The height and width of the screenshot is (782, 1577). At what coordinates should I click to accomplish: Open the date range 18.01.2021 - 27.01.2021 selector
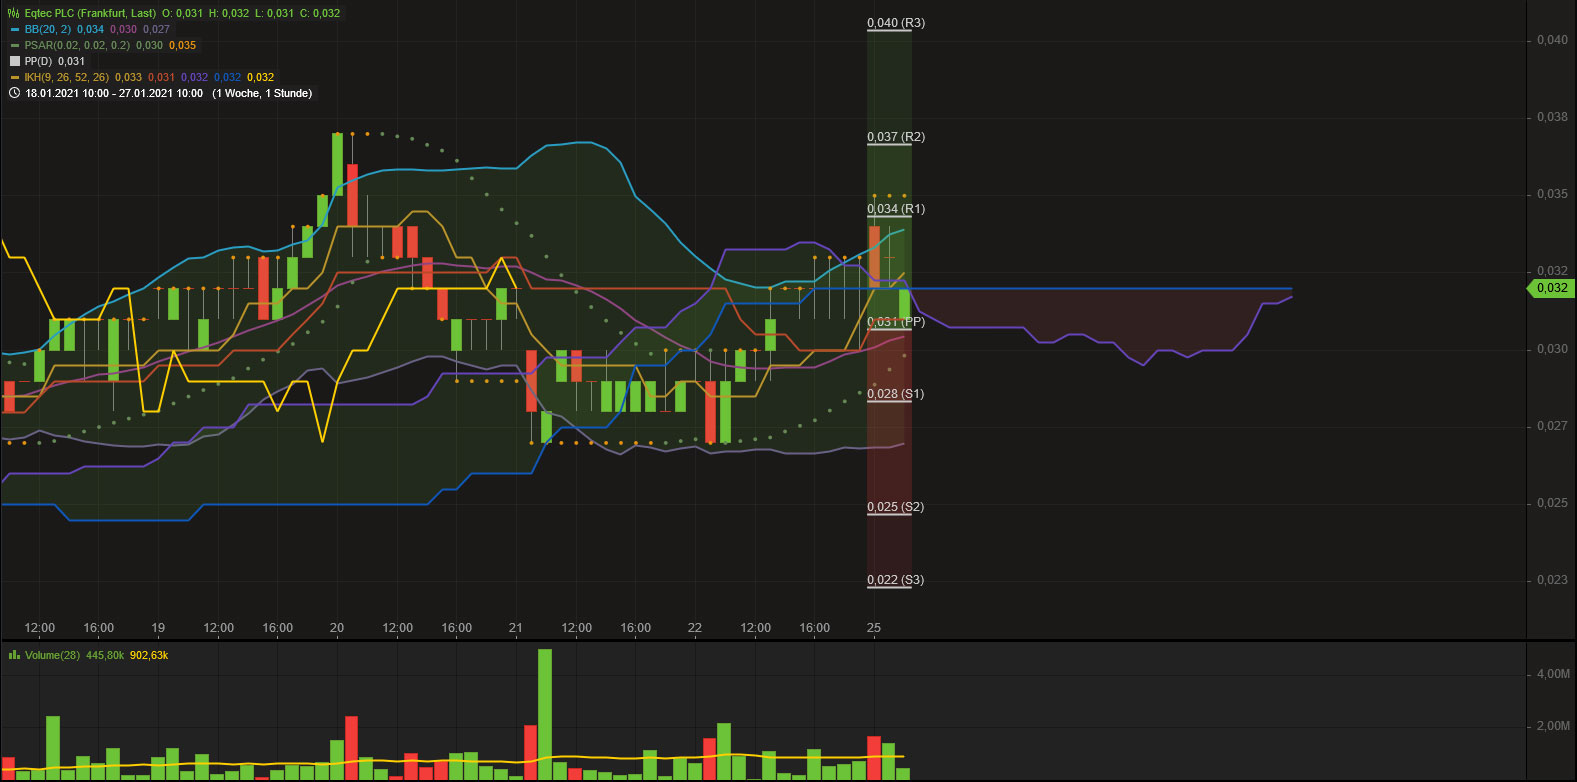(114, 93)
